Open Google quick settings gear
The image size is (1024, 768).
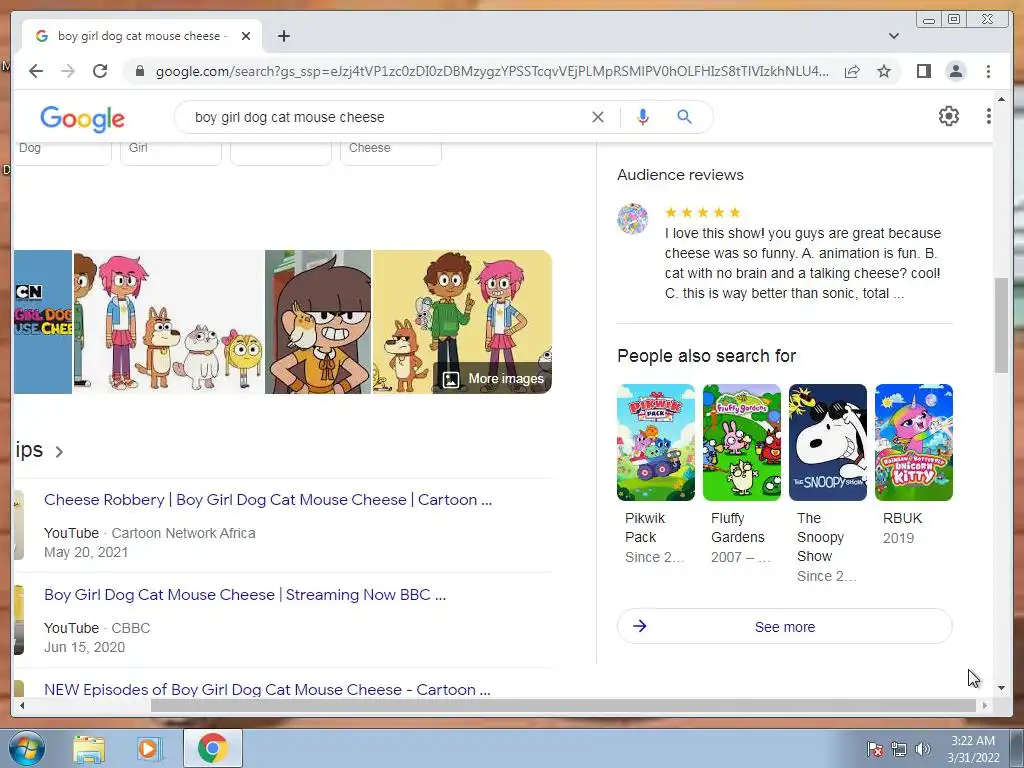949,116
